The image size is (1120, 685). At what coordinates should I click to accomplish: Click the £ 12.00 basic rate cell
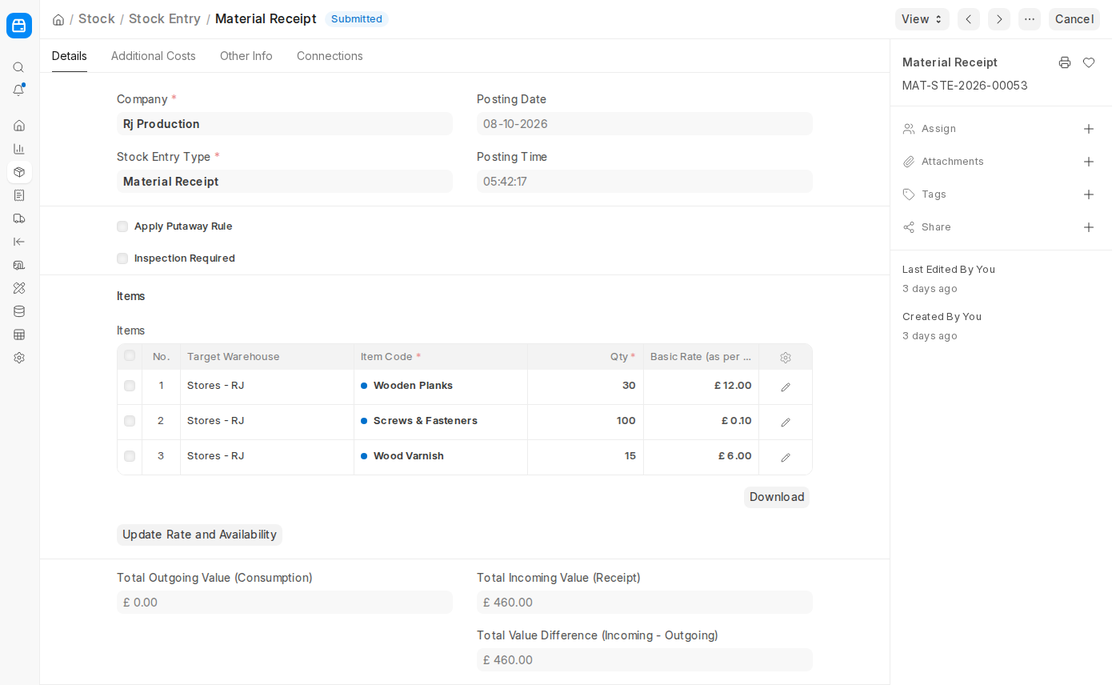point(701,386)
